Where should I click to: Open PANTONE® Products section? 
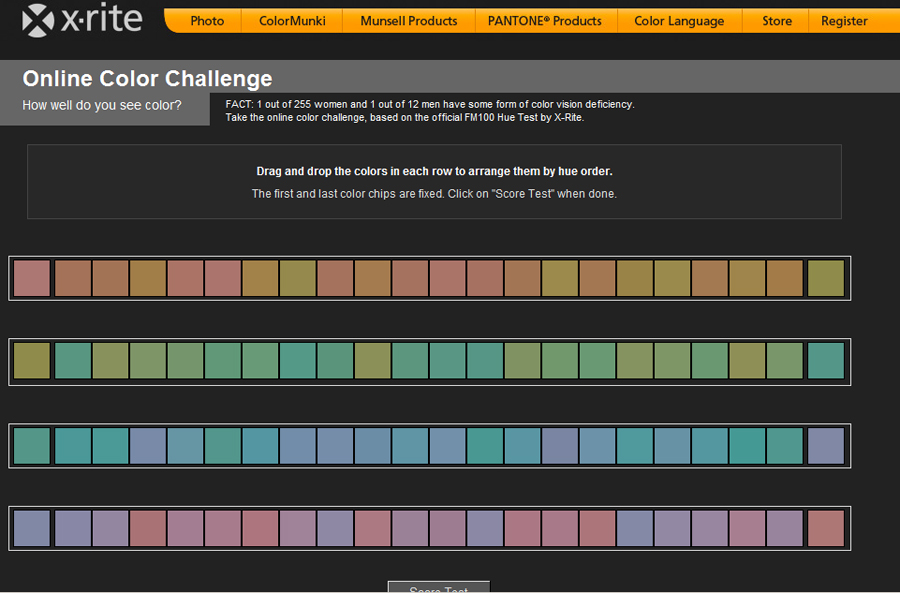(544, 21)
